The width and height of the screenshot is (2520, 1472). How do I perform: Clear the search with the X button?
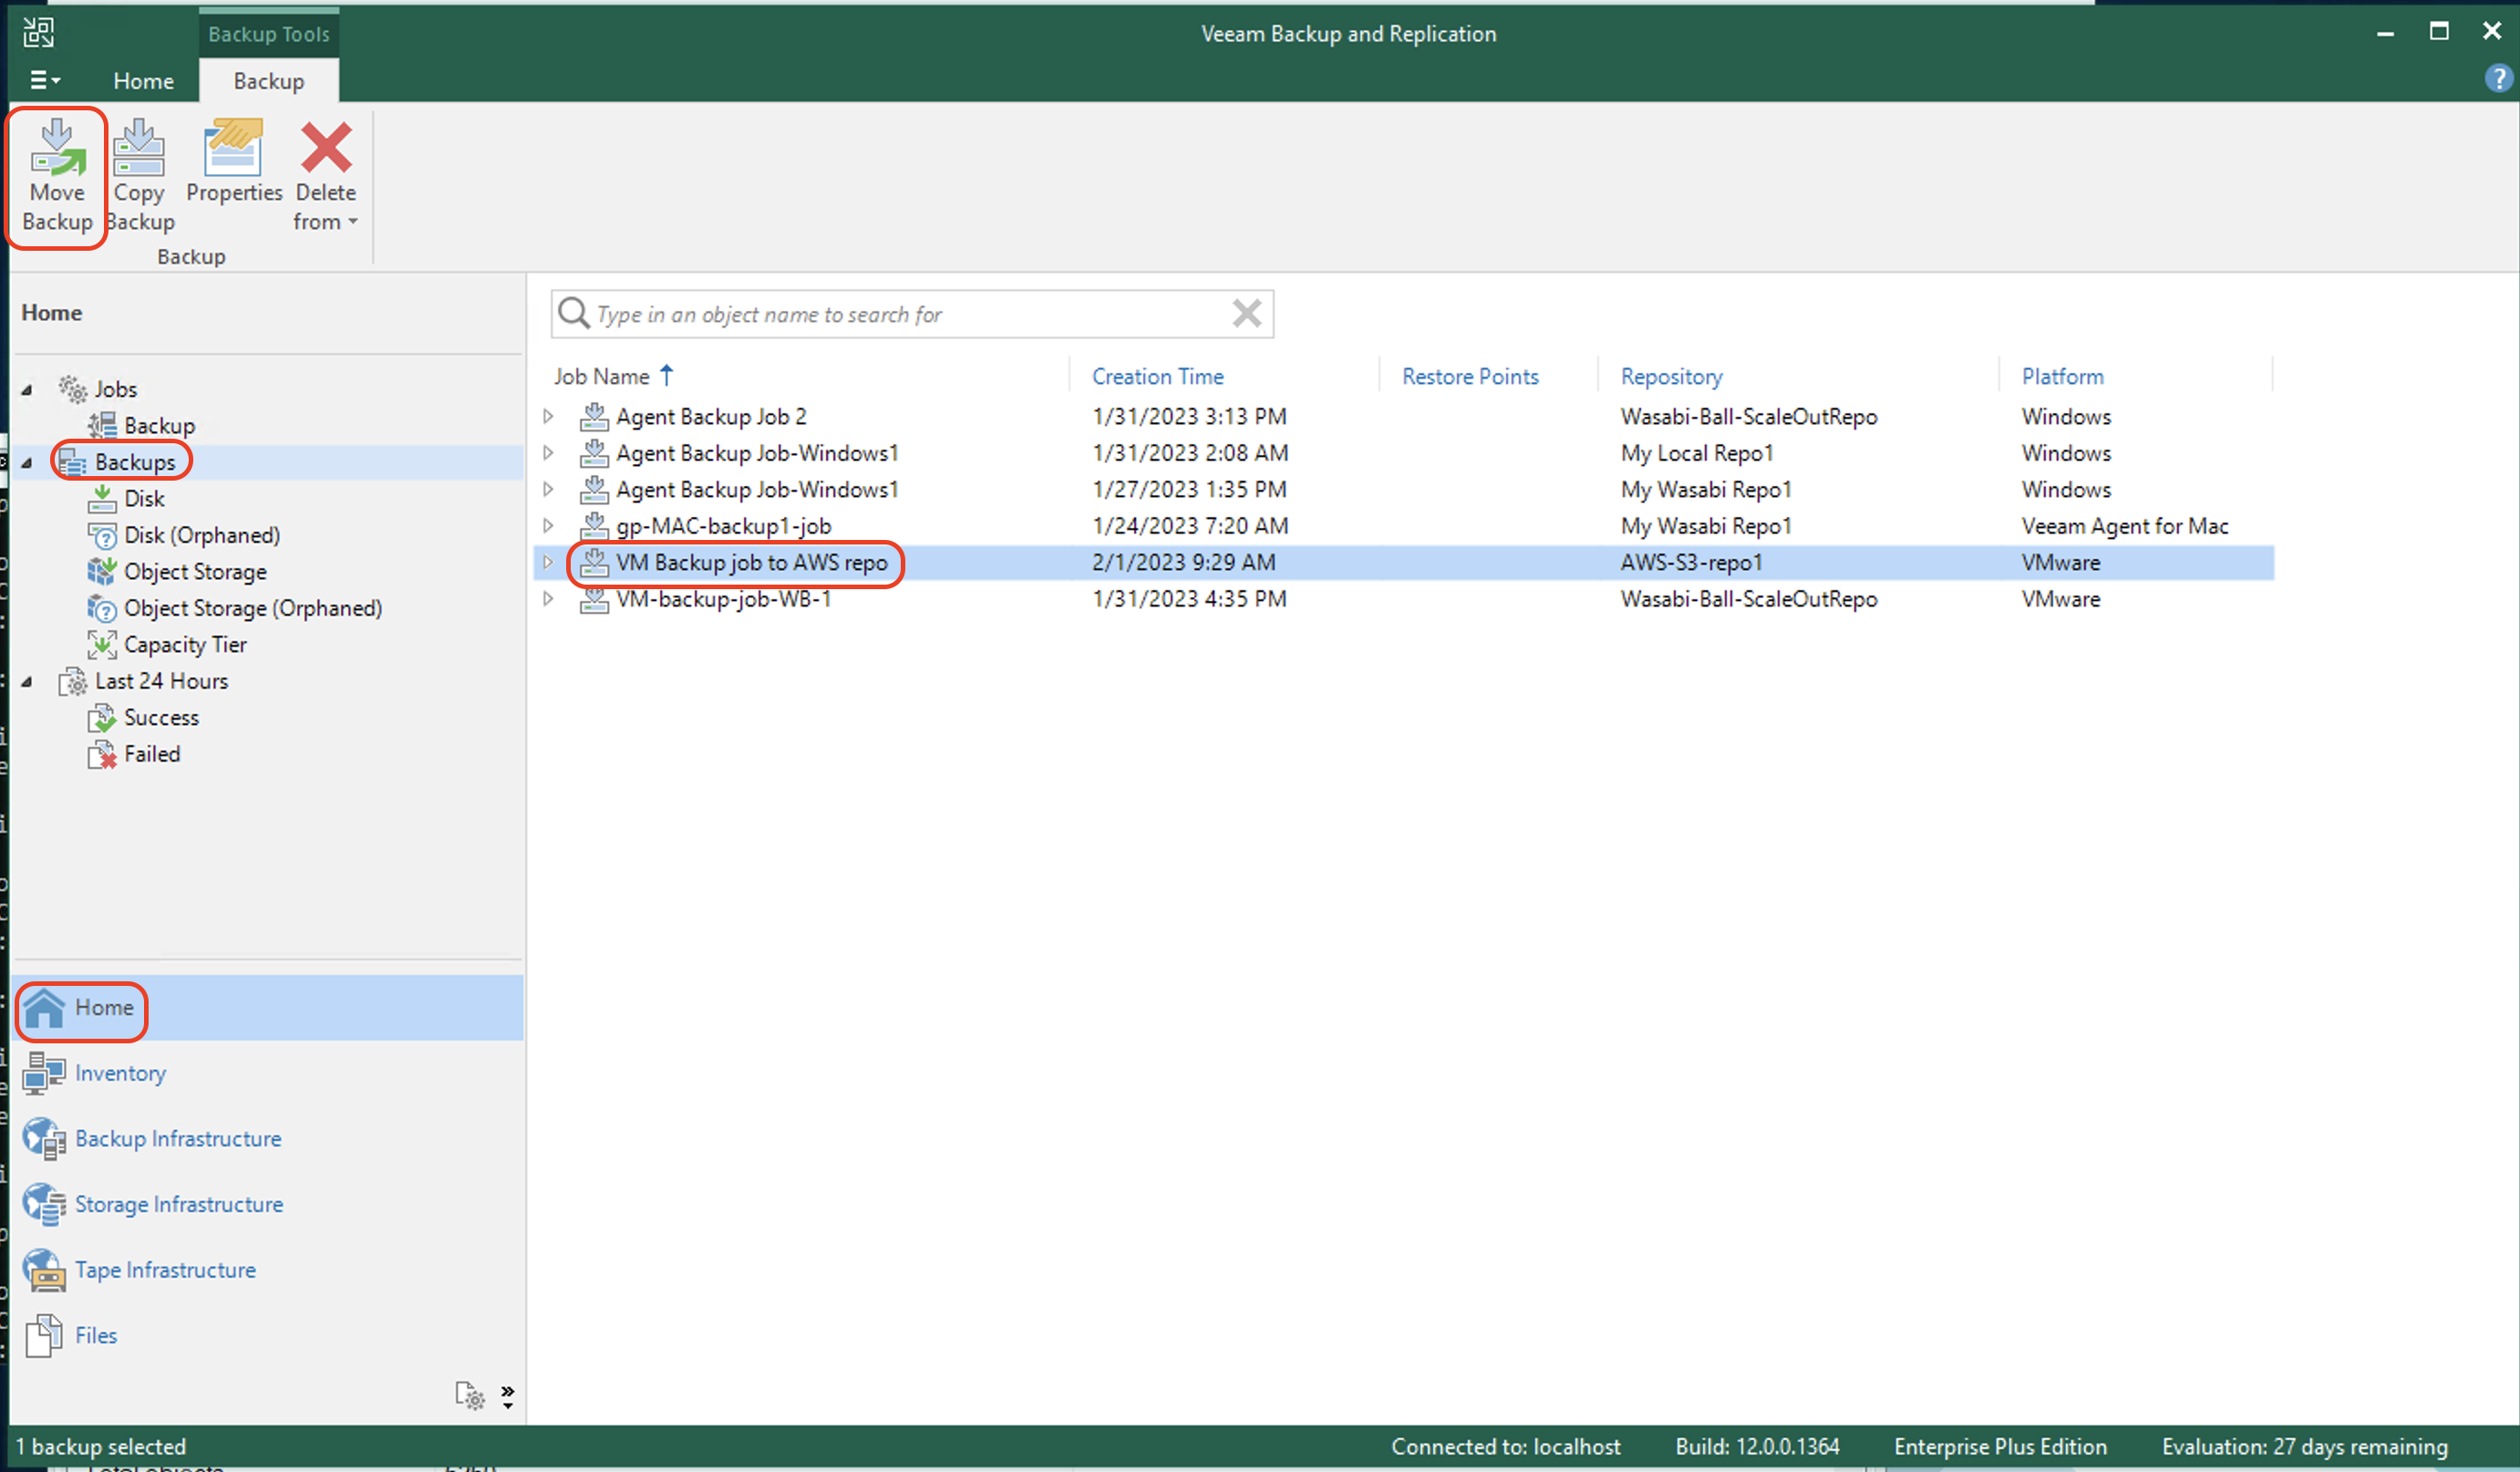tap(1247, 313)
